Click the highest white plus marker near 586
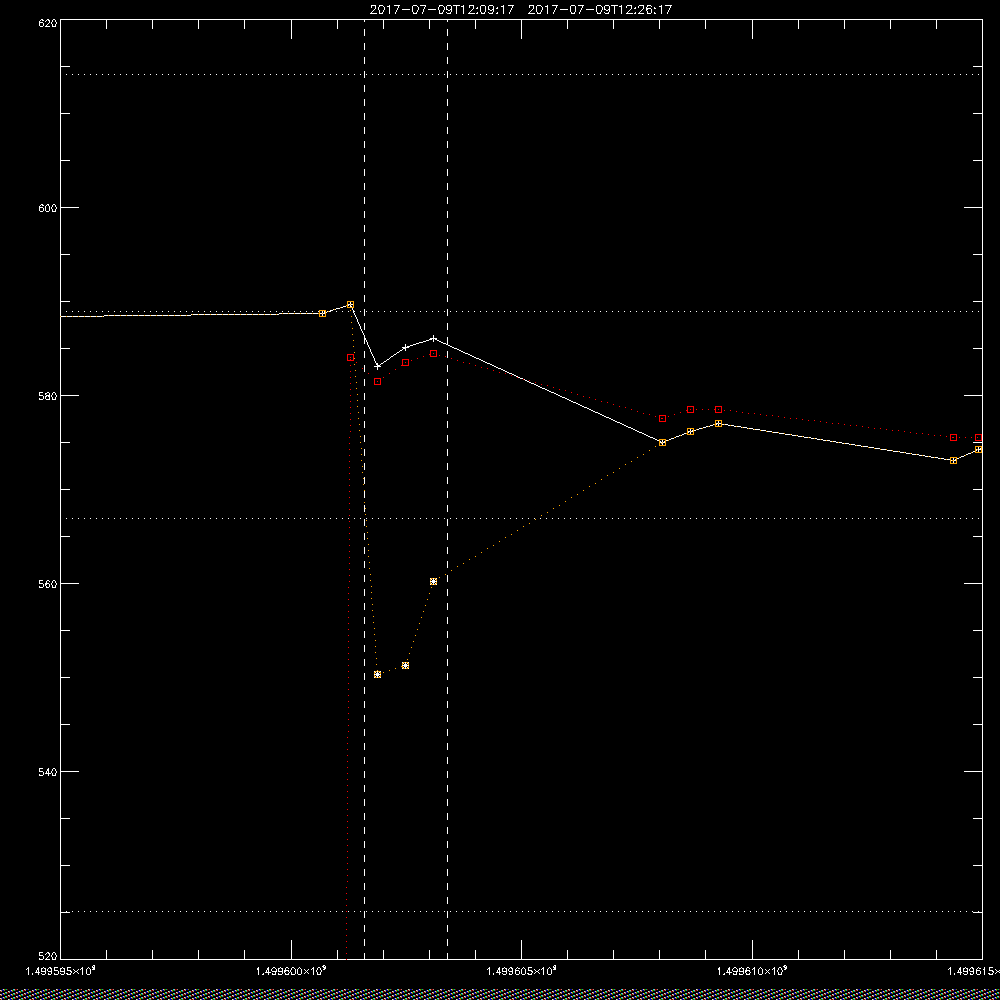Viewport: 1000px width, 1000px height. tap(434, 338)
